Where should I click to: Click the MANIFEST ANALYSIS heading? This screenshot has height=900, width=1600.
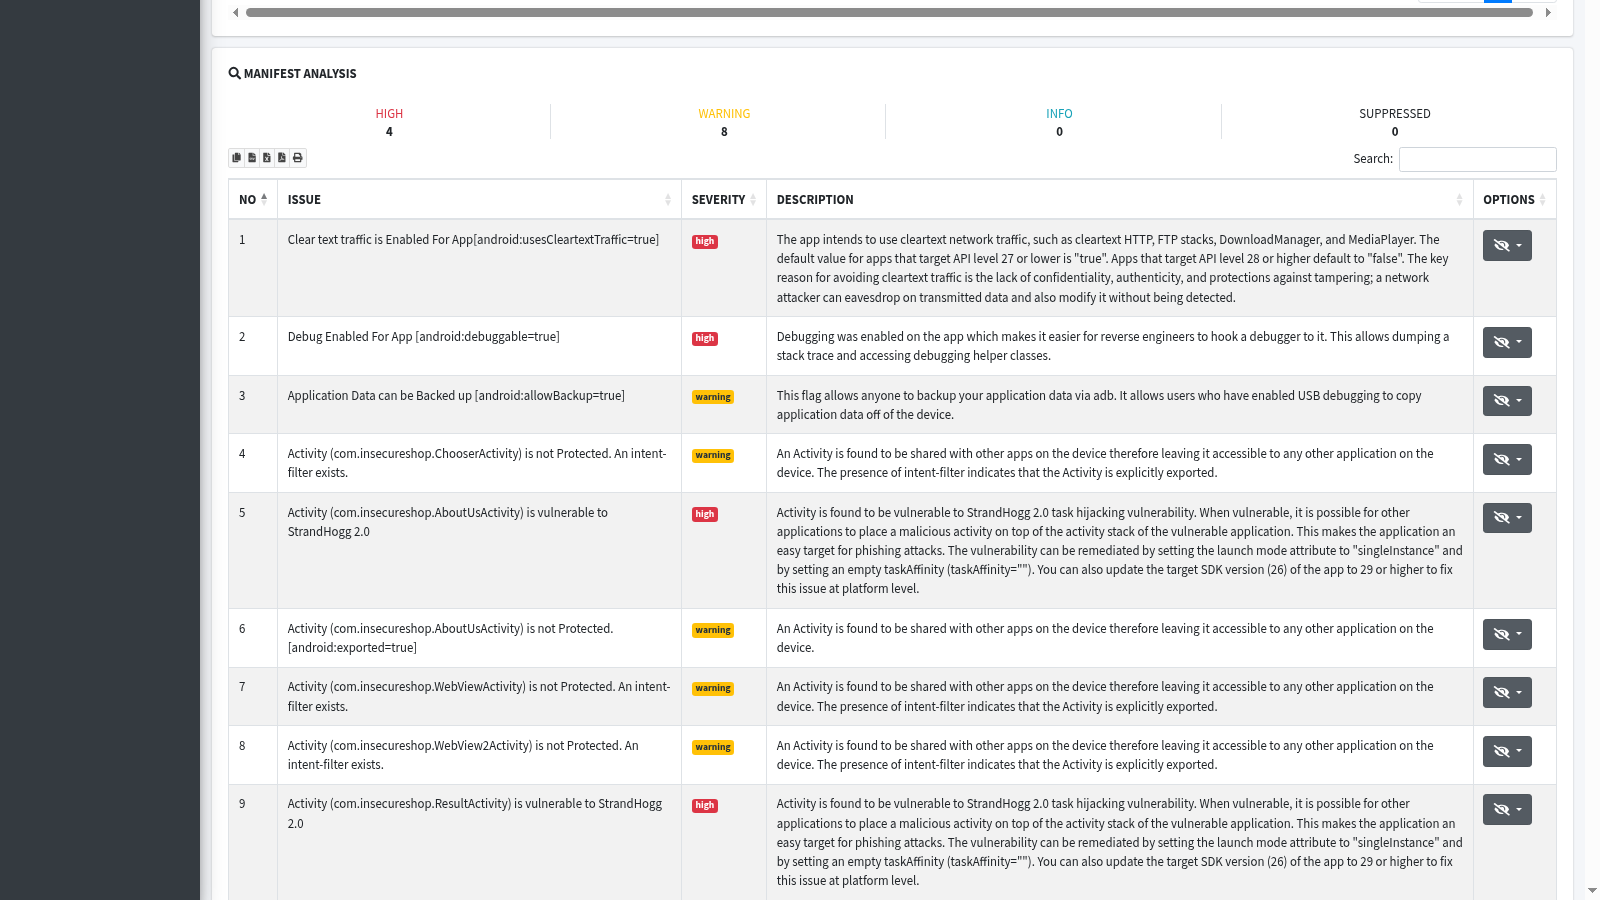tap(300, 73)
